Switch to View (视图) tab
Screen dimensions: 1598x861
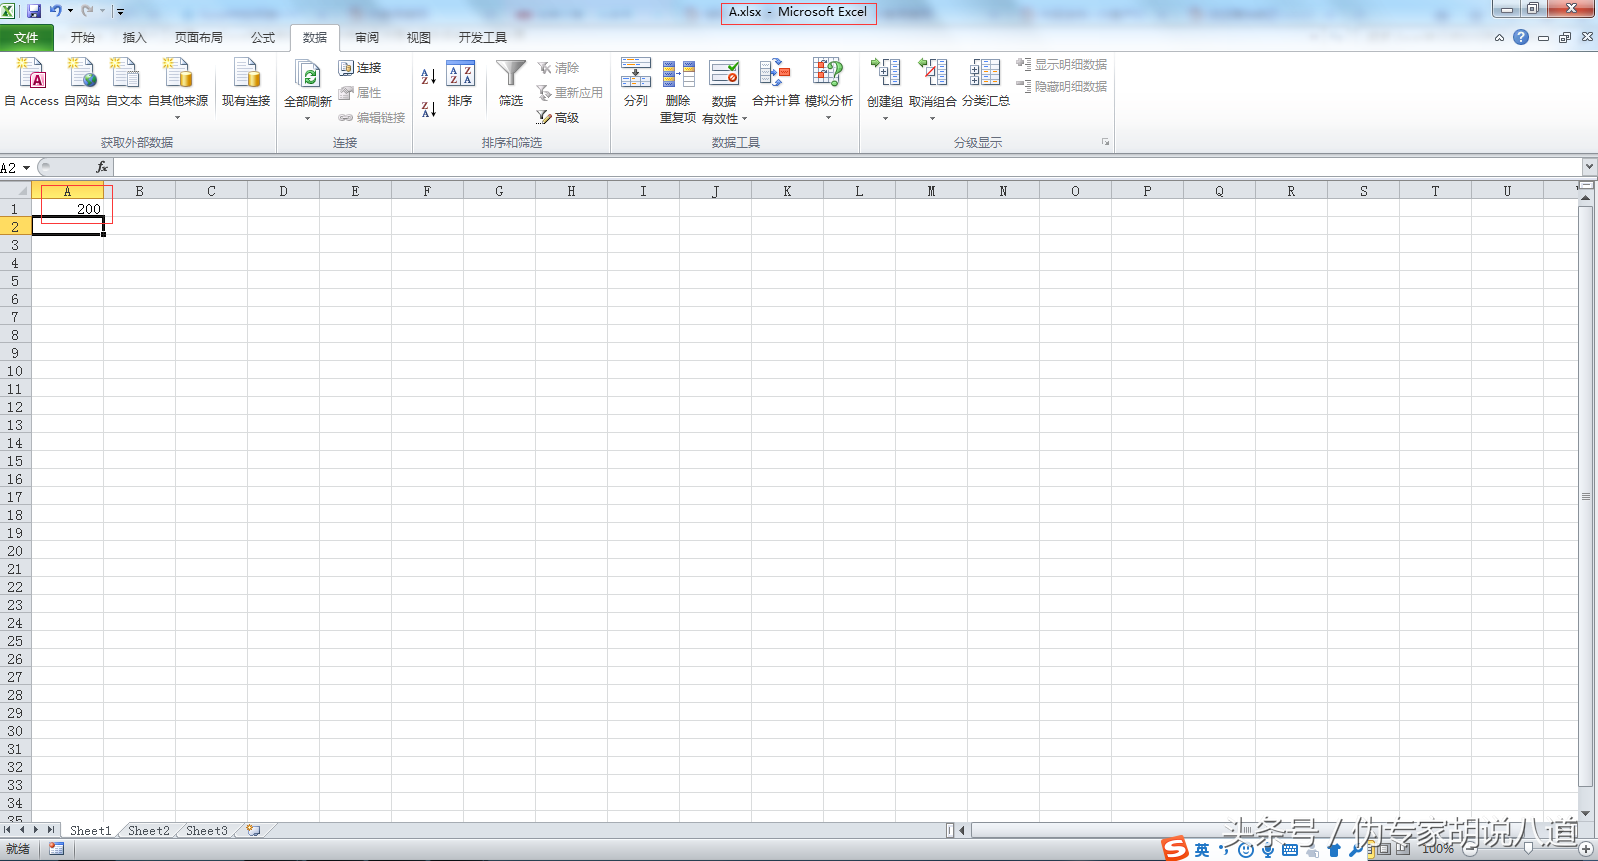click(419, 38)
